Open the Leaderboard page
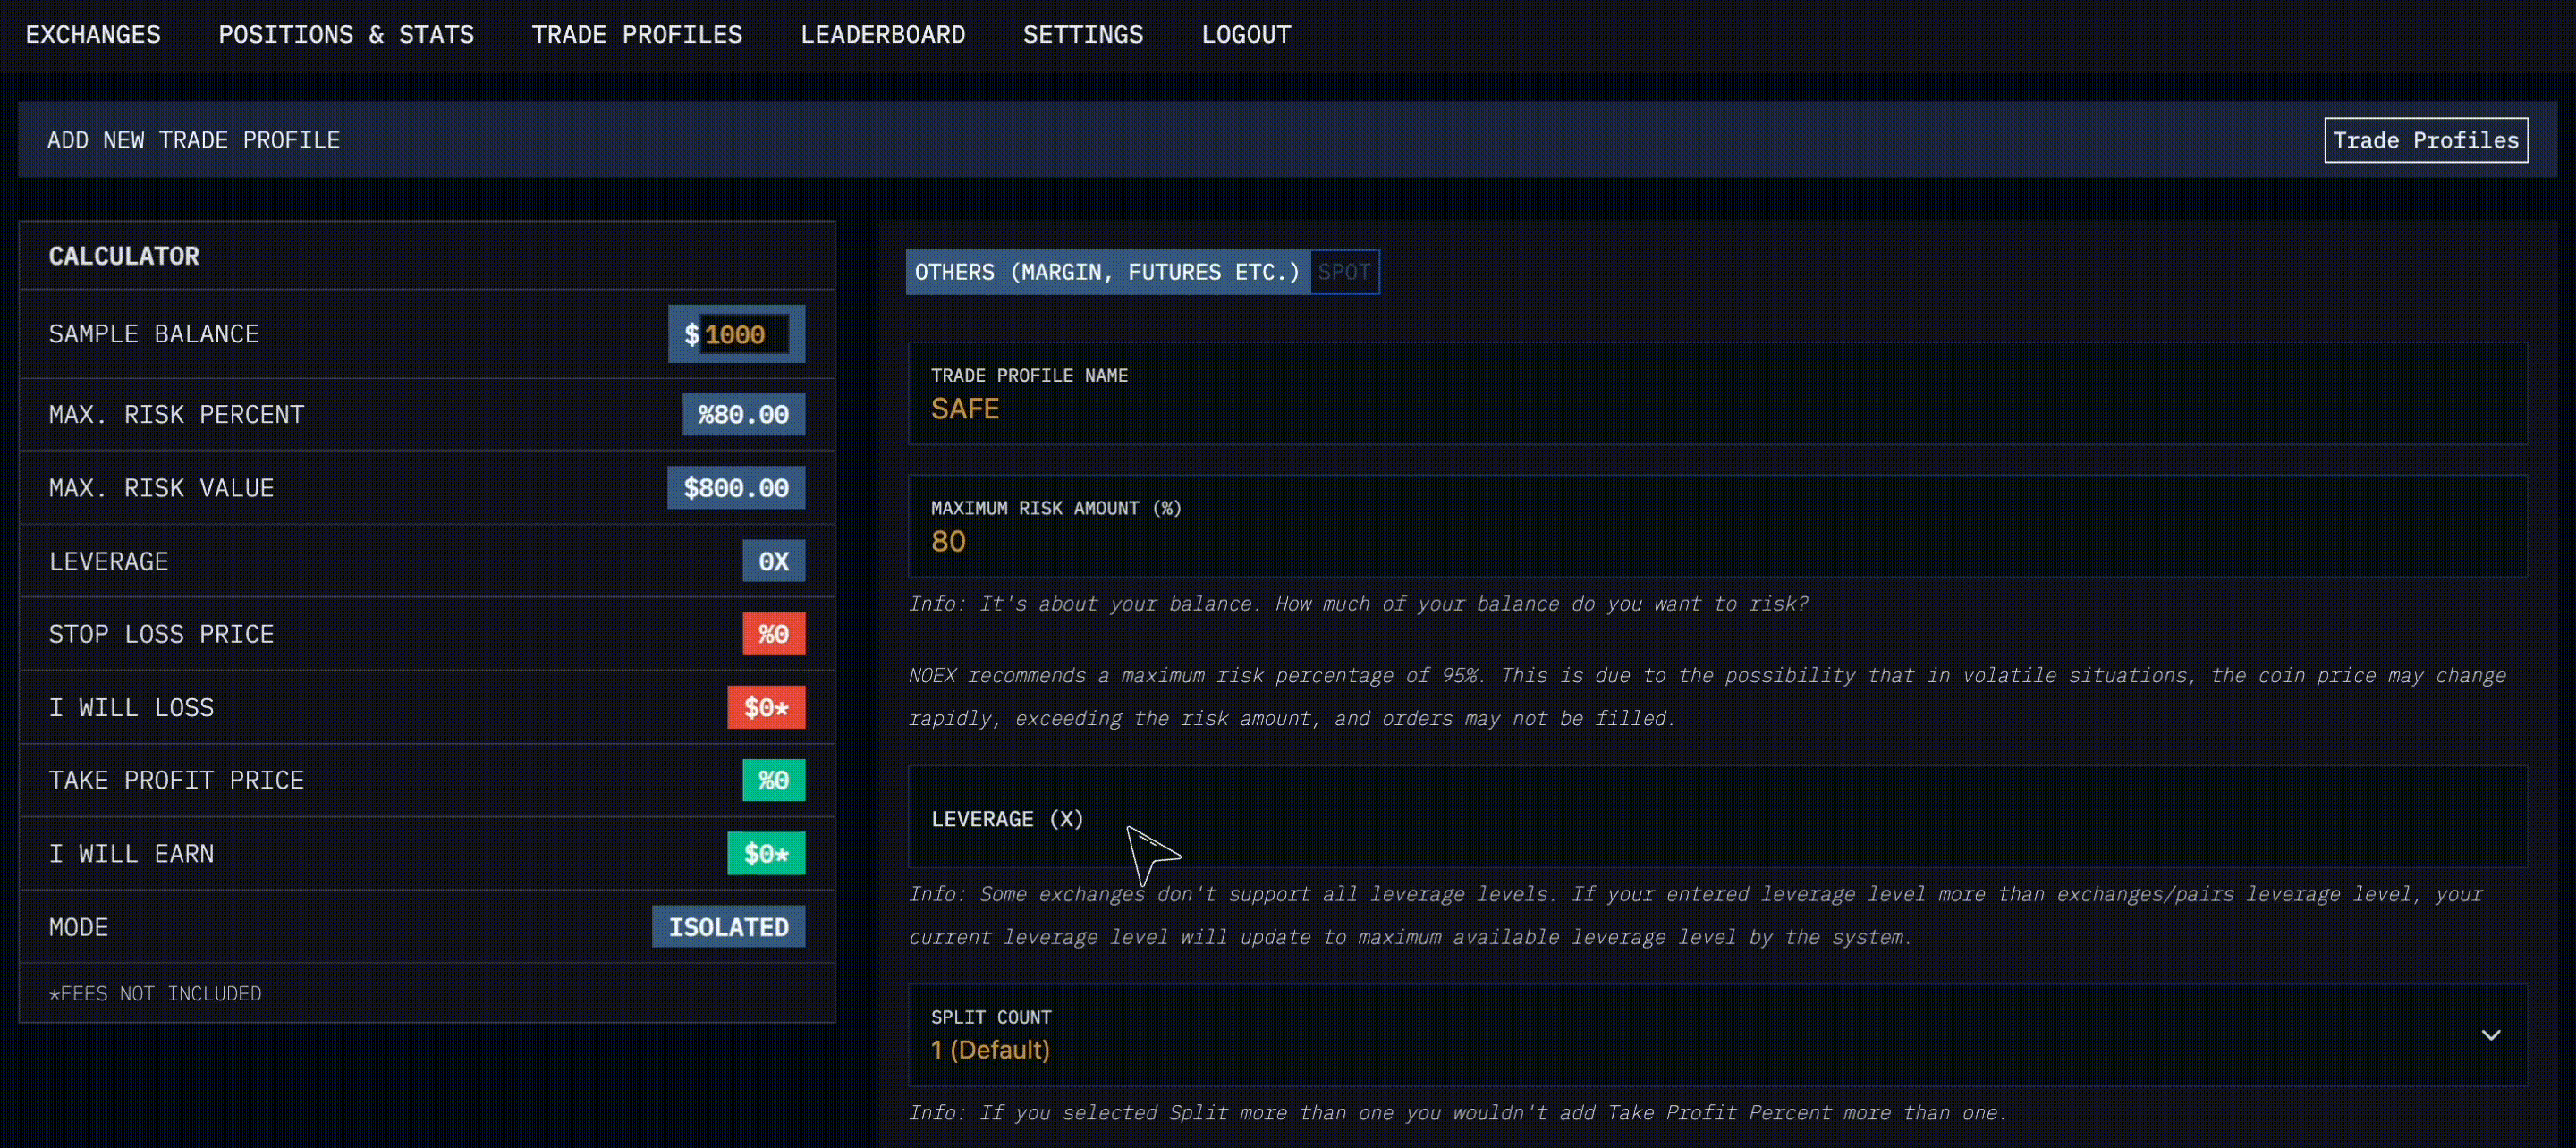The width and height of the screenshot is (2576, 1148). (883, 35)
